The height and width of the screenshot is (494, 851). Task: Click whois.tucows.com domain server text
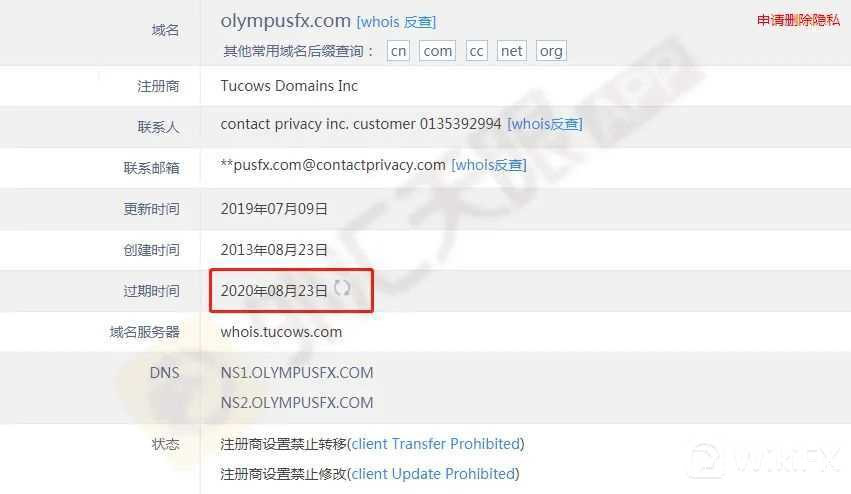(x=281, y=332)
